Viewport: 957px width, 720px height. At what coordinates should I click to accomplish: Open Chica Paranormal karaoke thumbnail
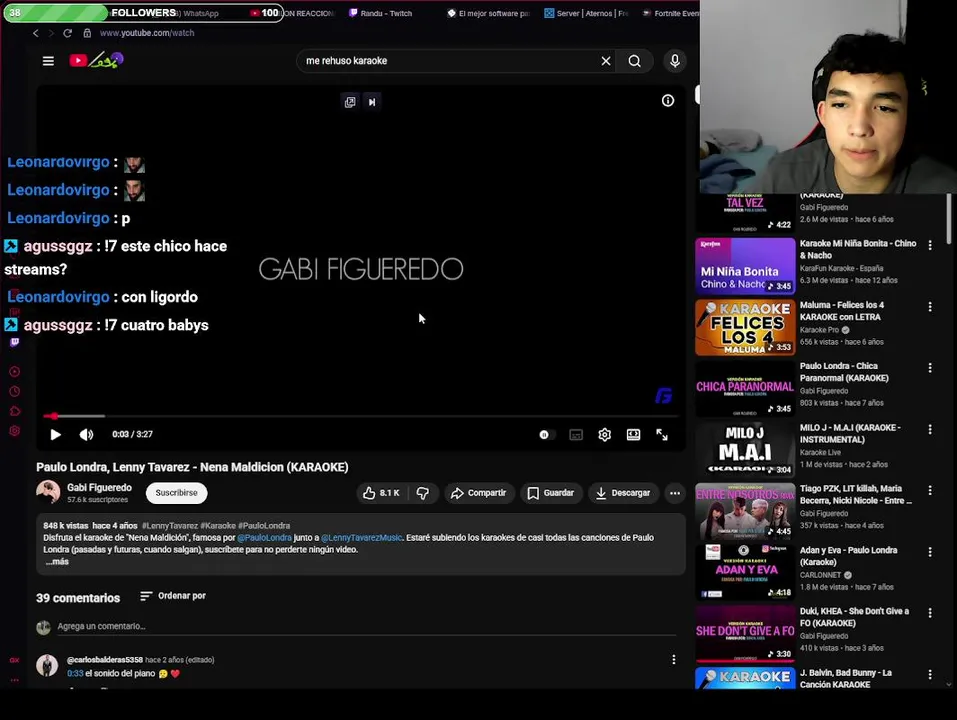pos(745,389)
